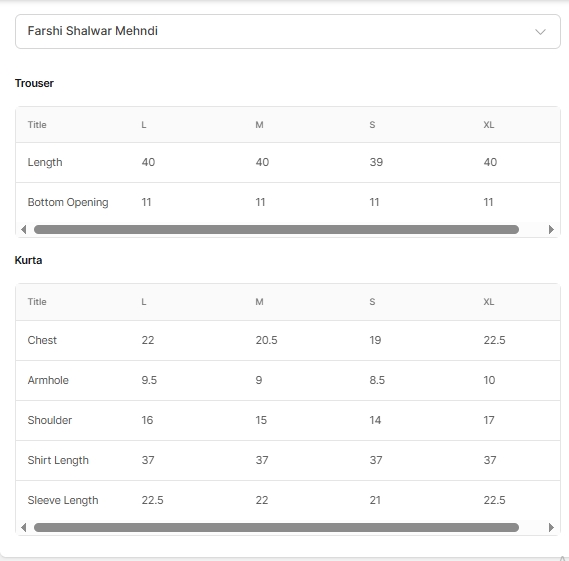This screenshot has height=561, width=569.
Task: Click the Kurta table horizontal scrollbar
Action: 276,527
